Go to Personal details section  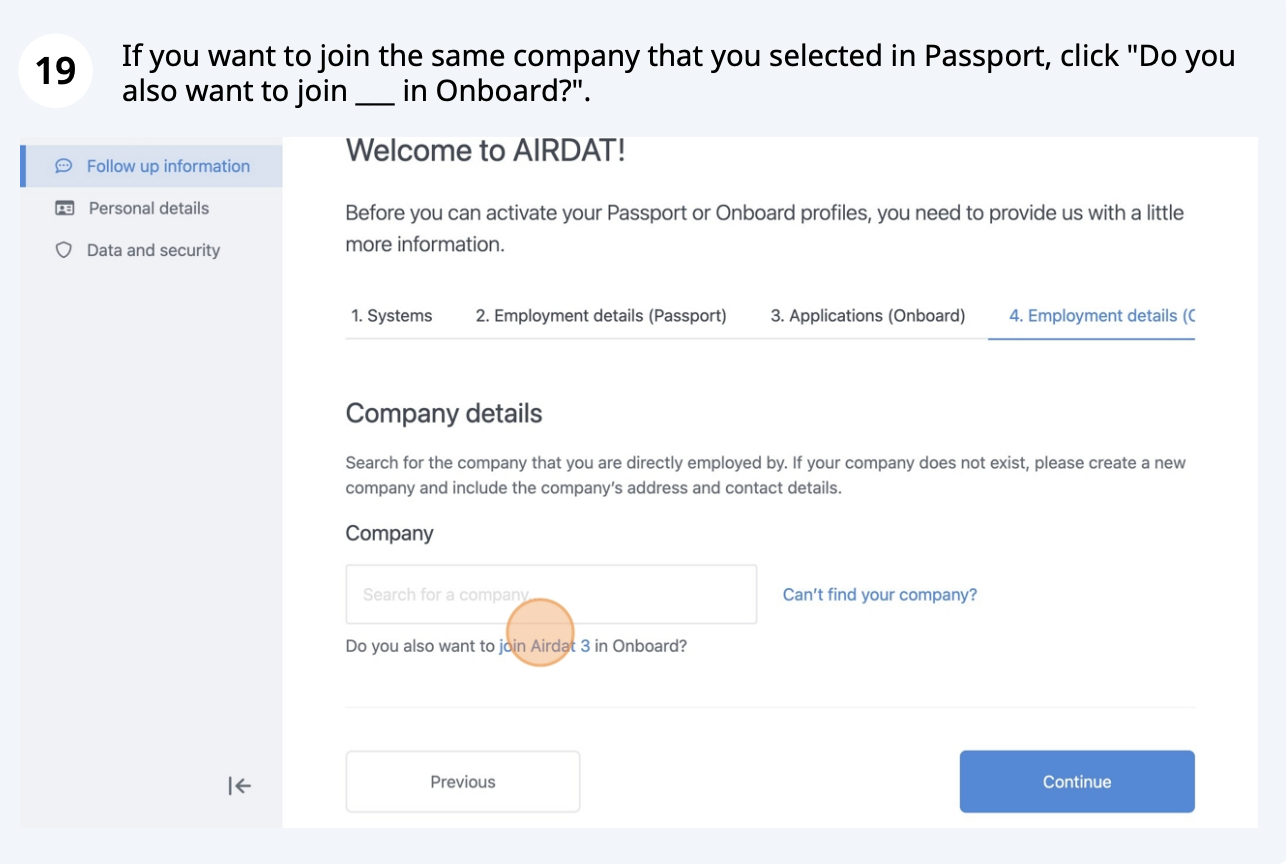point(149,208)
